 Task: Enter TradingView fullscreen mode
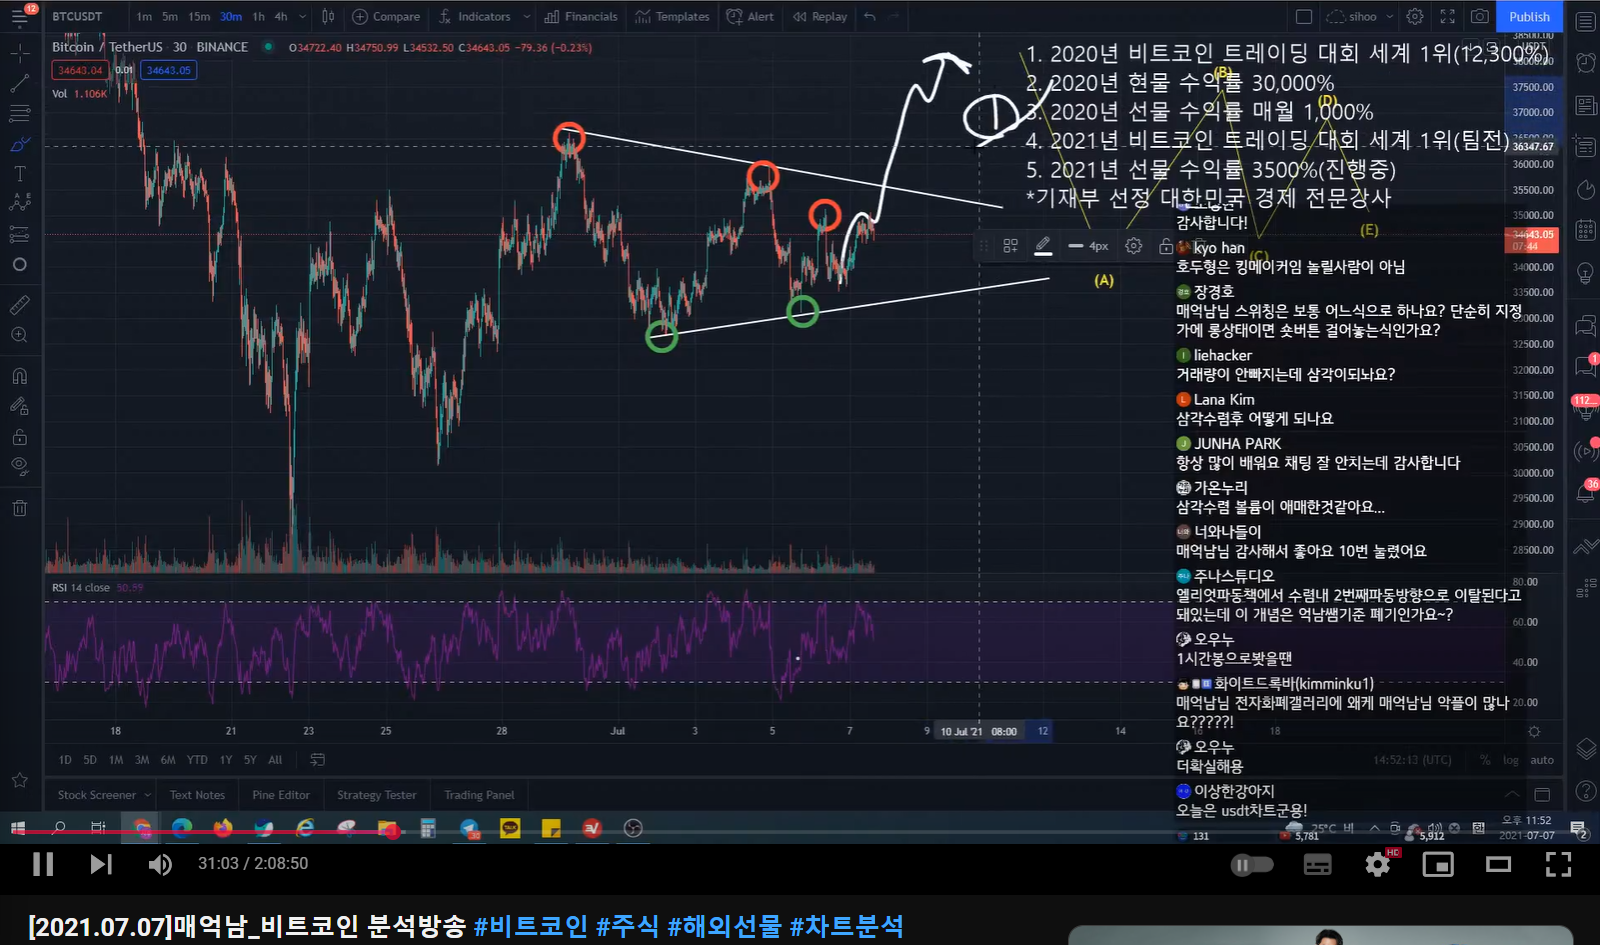tap(1447, 17)
